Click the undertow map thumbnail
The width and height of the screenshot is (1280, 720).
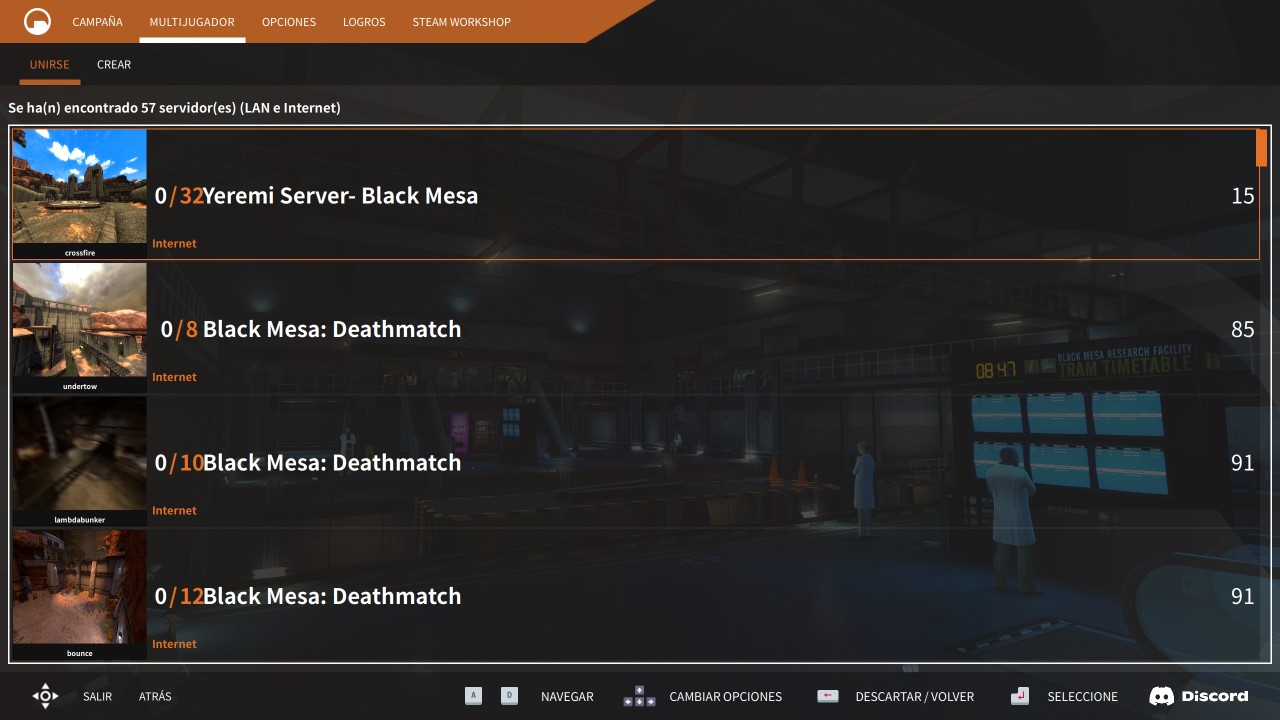coord(80,320)
